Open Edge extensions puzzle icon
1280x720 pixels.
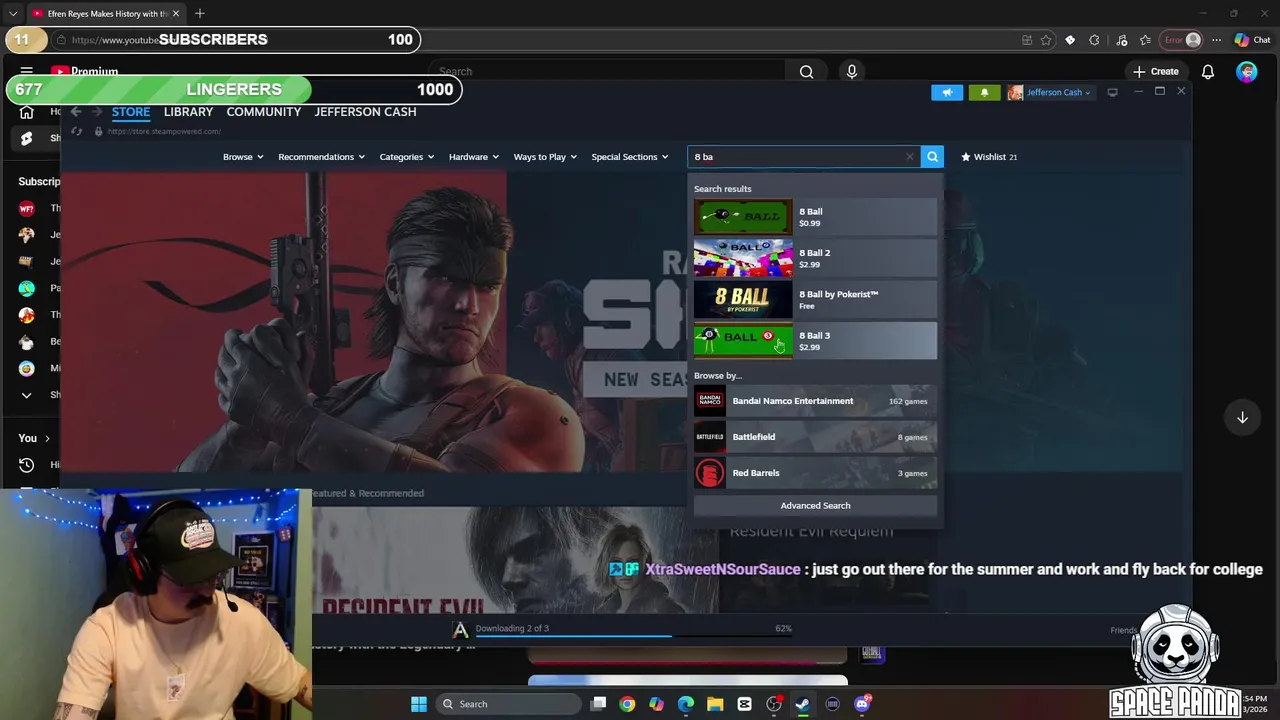pyautogui.click(x=1094, y=40)
